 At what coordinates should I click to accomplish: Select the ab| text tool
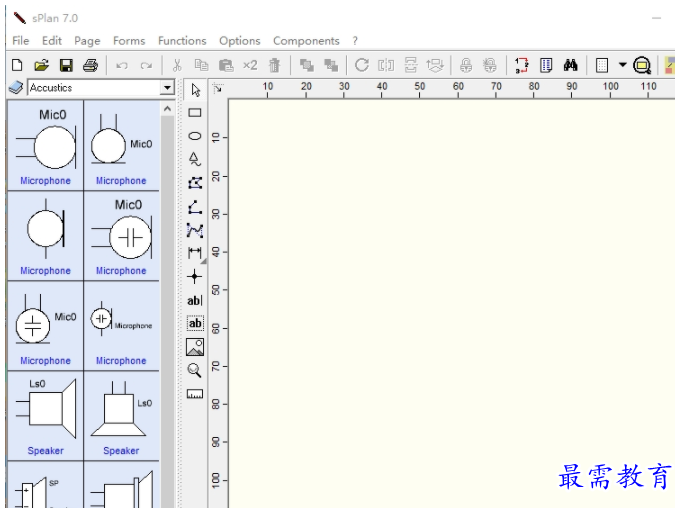(x=195, y=301)
